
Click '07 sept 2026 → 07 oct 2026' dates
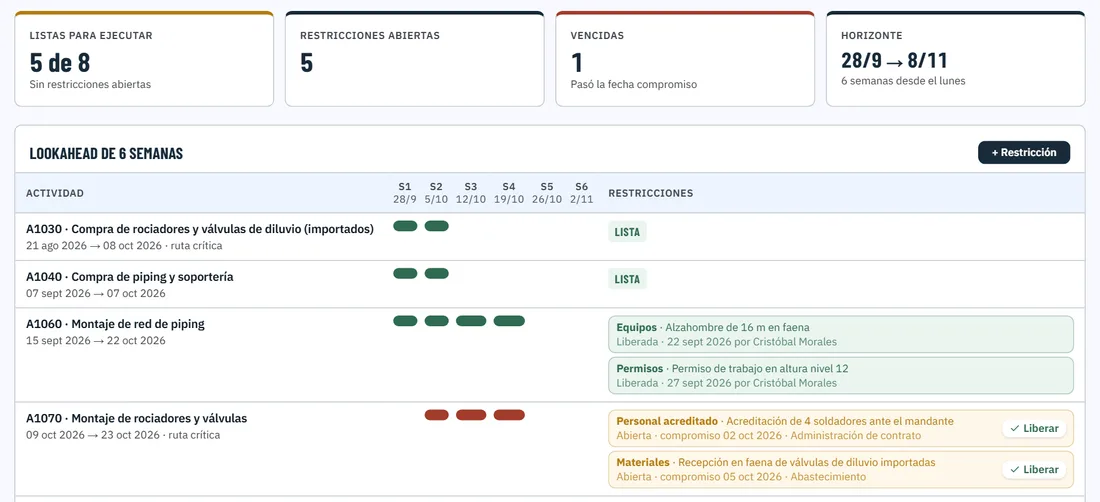[95, 293]
